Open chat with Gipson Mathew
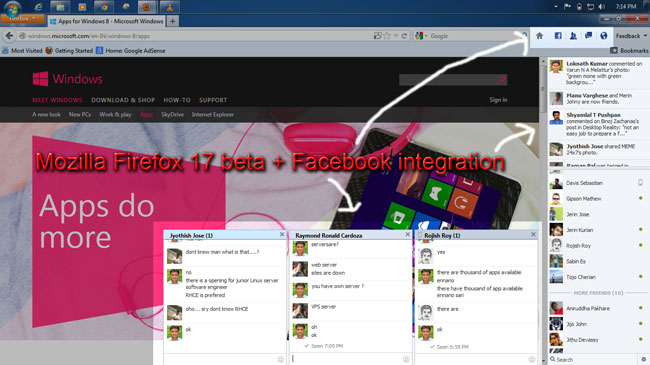650x365 pixels. (597, 199)
